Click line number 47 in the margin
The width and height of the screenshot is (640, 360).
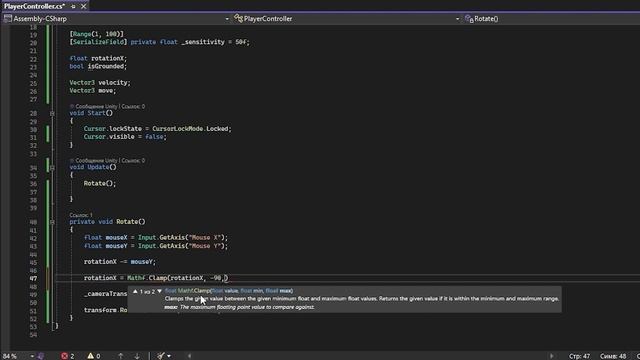pyautogui.click(x=33, y=278)
